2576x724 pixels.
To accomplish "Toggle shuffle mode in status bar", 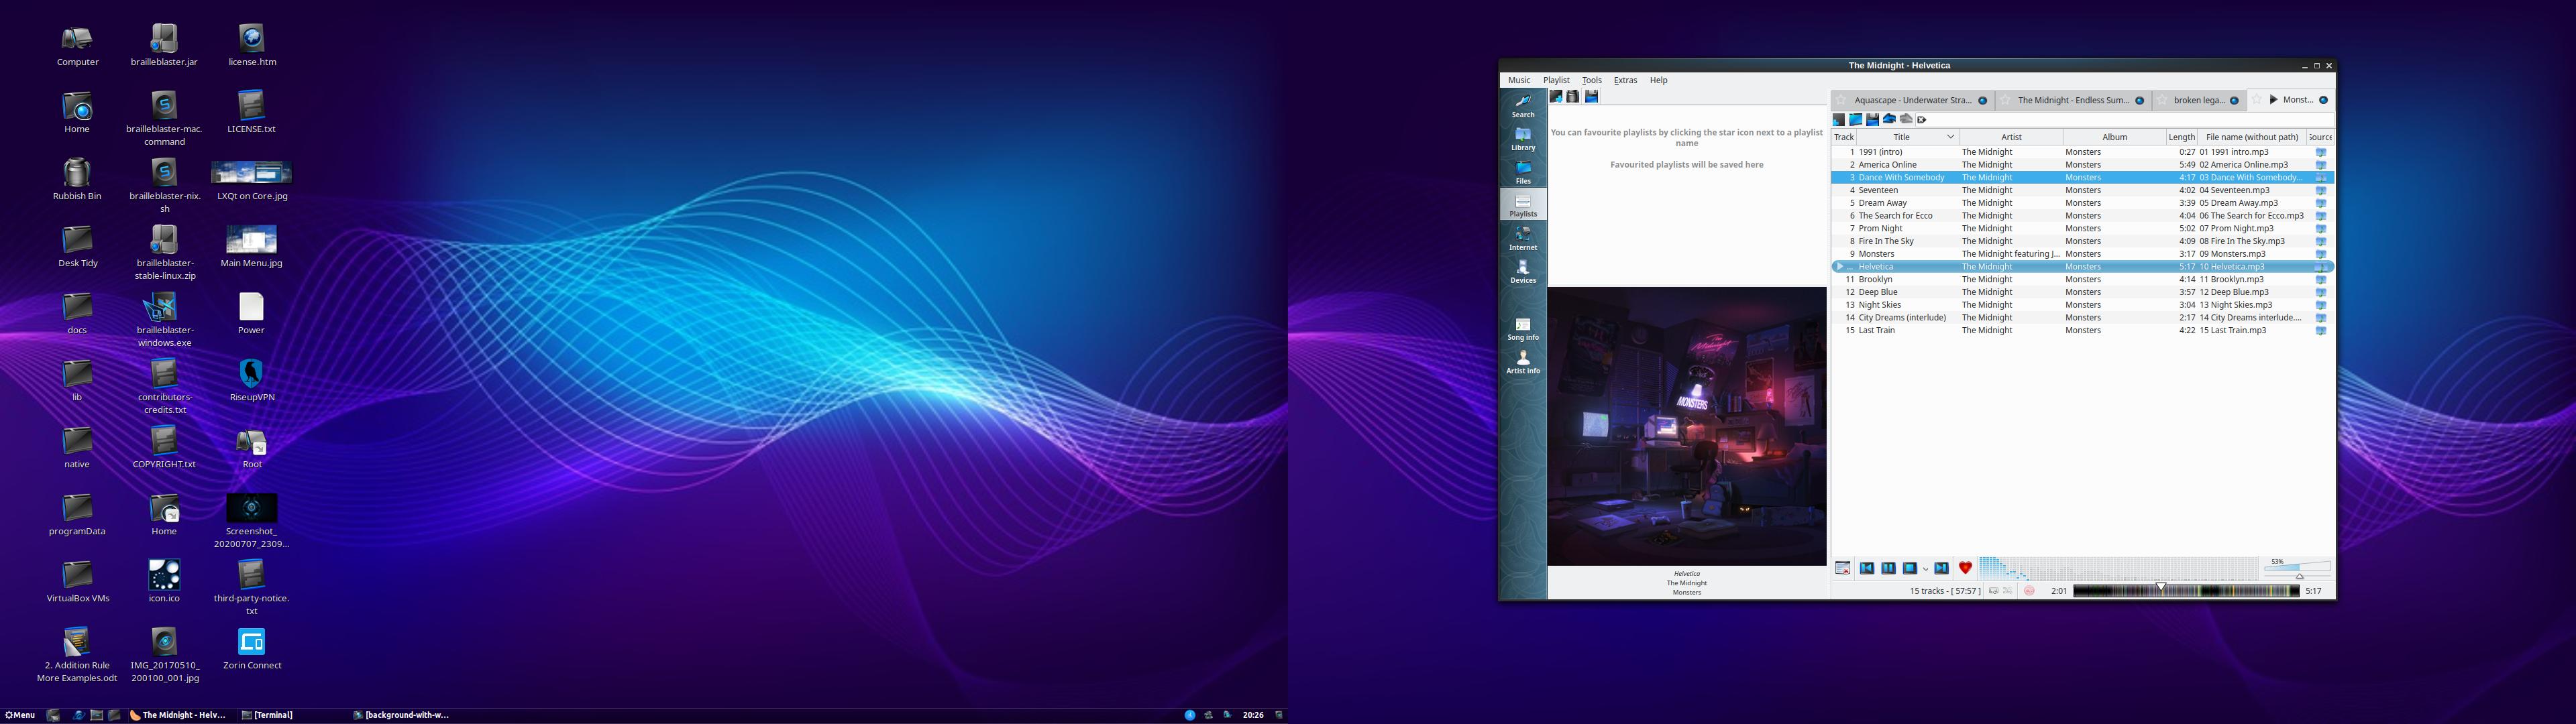I will coord(2007,591).
